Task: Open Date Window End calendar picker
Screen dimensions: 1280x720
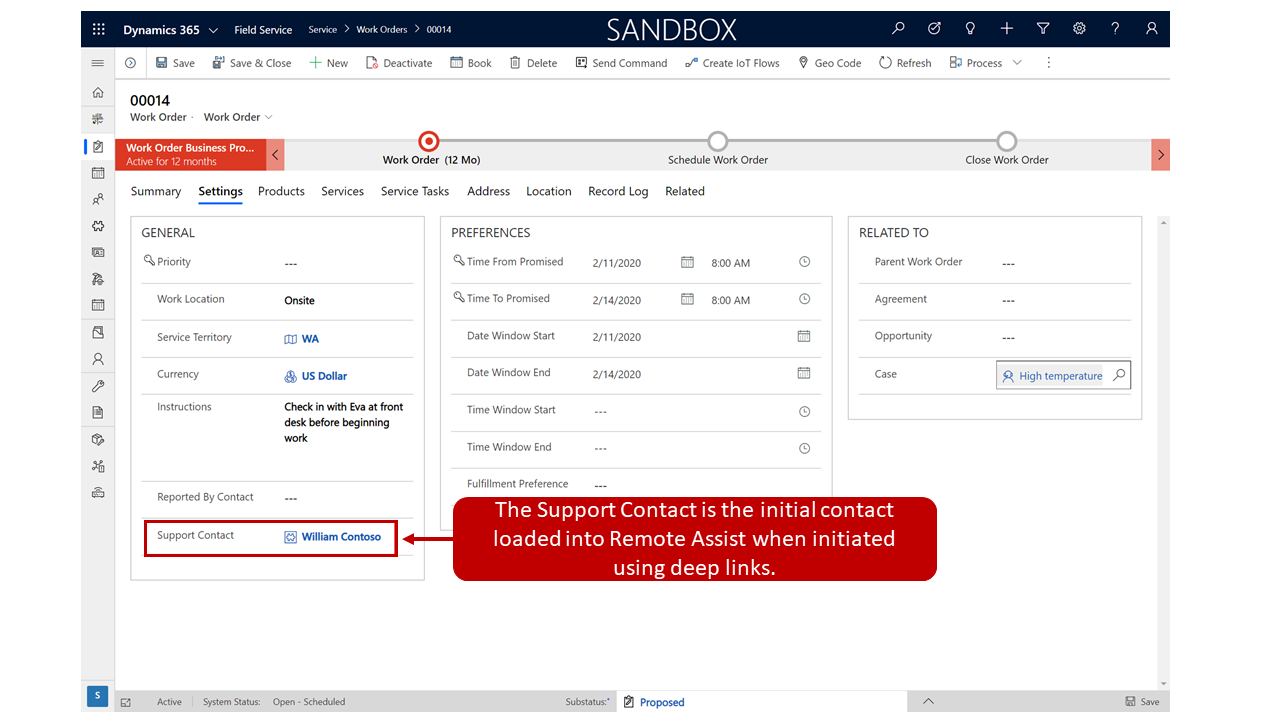Action: pyautogui.click(x=804, y=373)
